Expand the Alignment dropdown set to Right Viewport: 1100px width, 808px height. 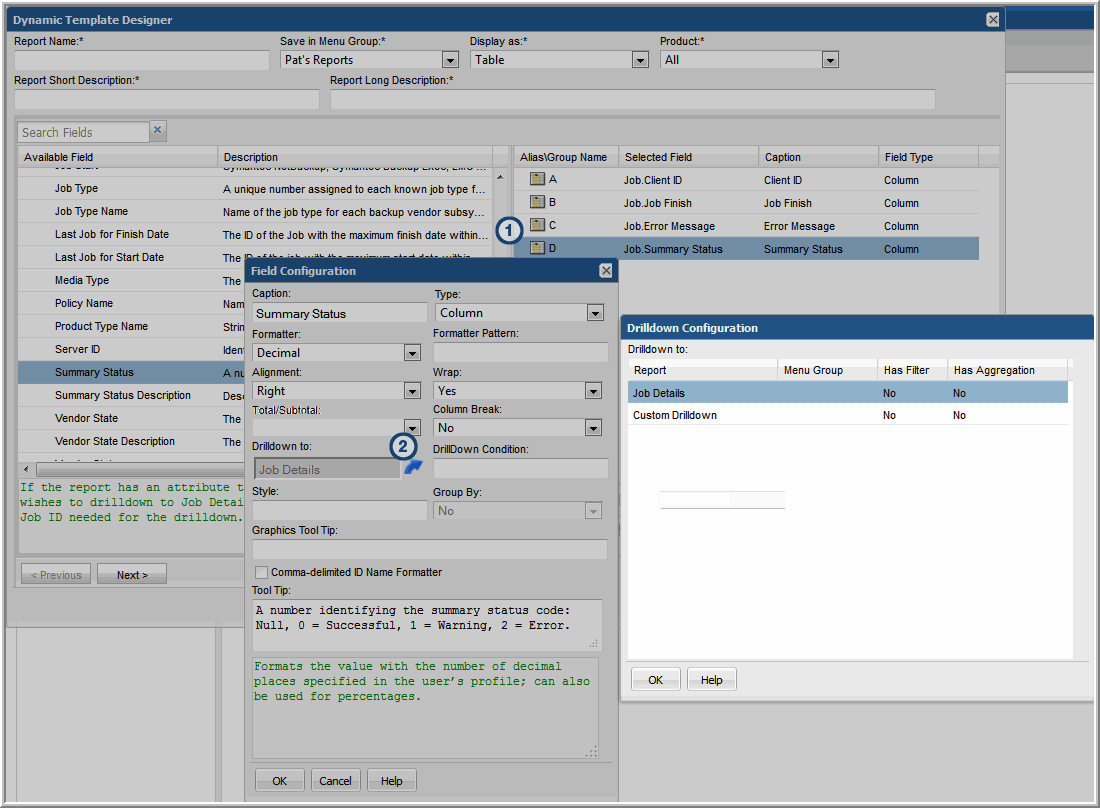point(412,392)
